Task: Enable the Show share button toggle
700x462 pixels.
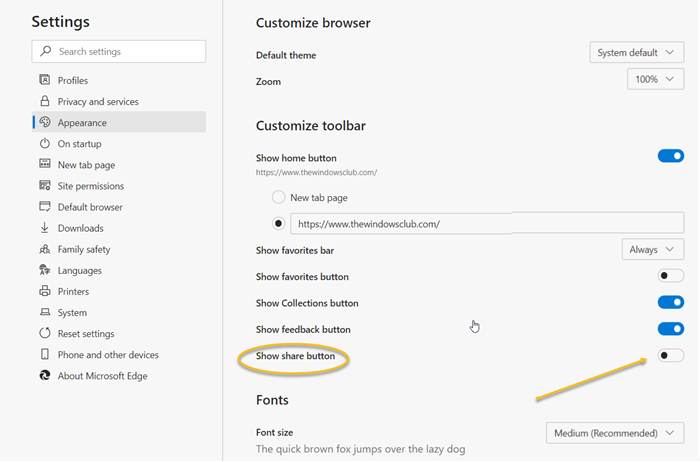Action: pos(670,355)
